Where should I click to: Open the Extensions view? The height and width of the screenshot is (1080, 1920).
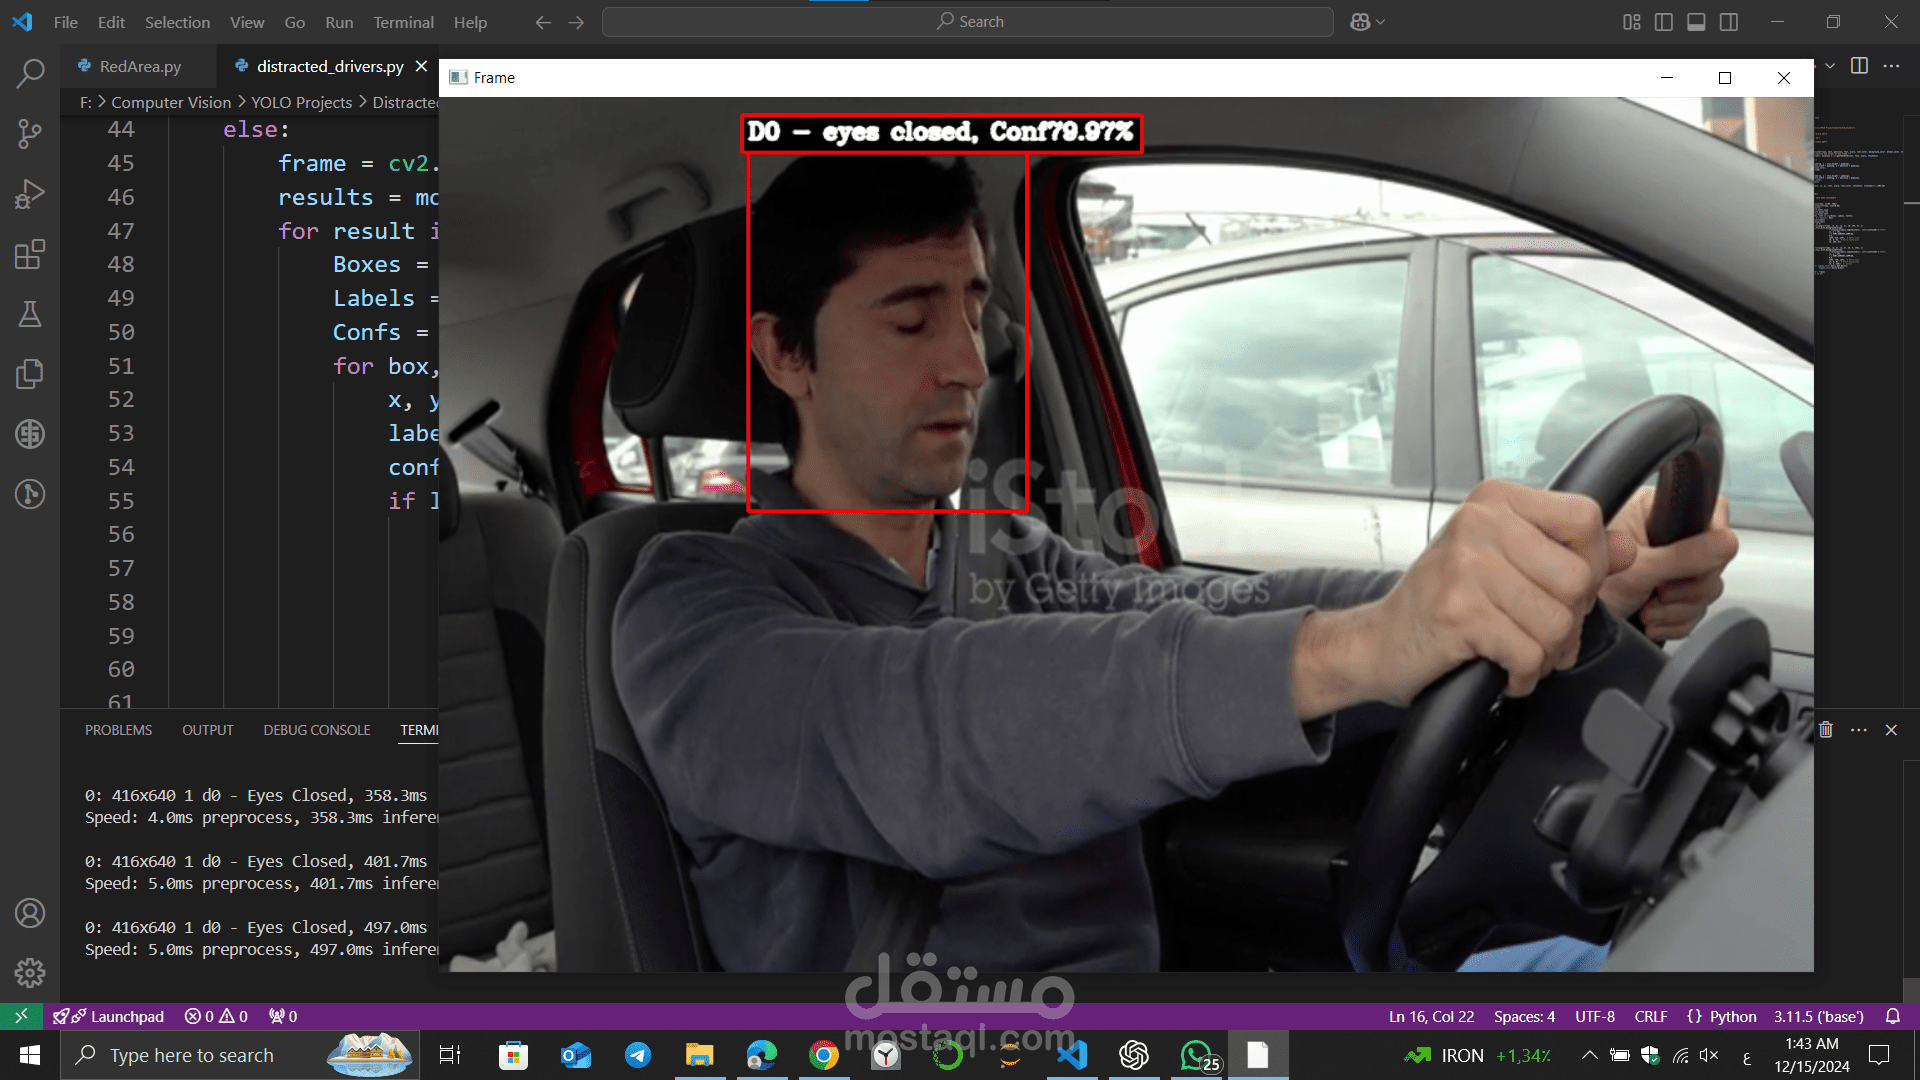[30, 254]
